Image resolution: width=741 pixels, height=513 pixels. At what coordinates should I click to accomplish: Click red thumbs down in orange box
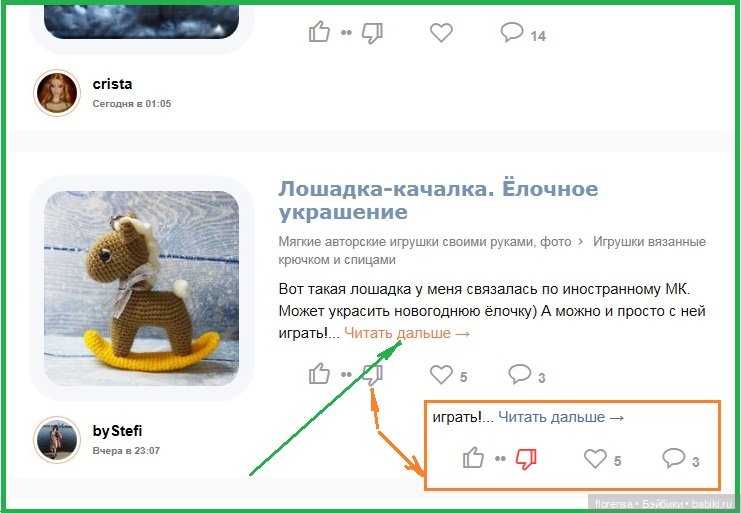[x=526, y=459]
